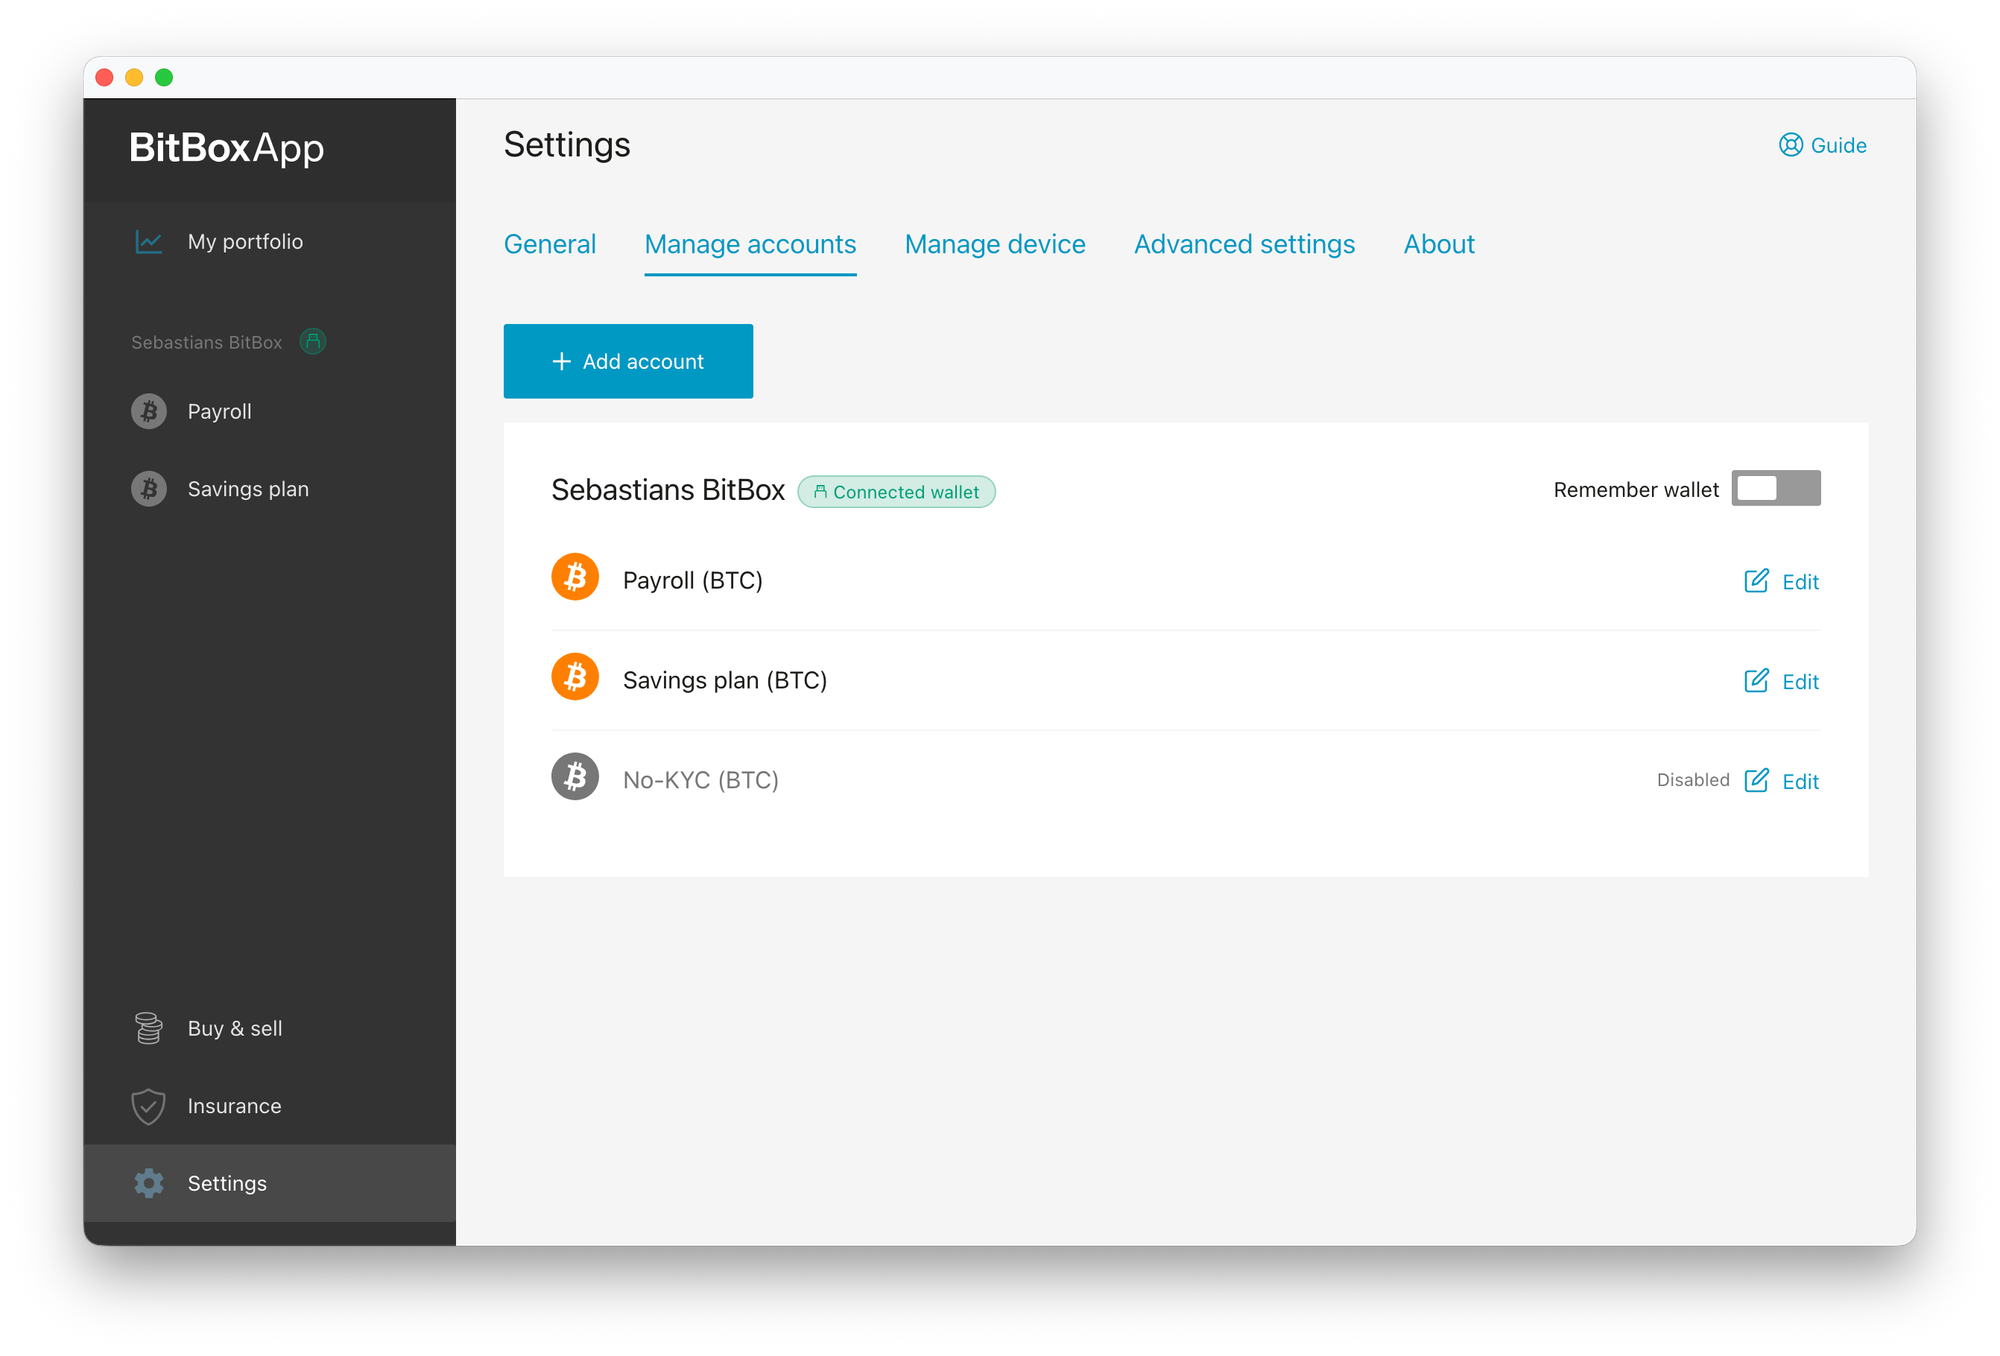Click the Settings gear icon in sidebar

(x=149, y=1183)
